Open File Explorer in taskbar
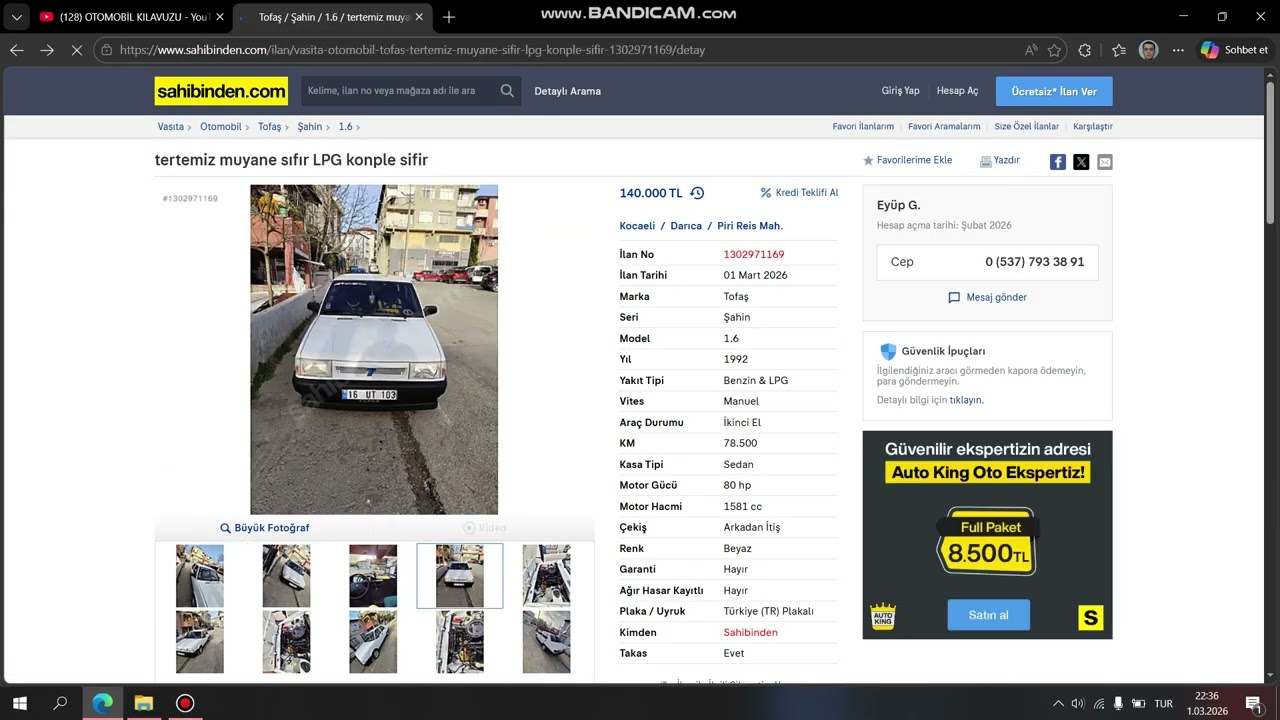The image size is (1280, 720). coord(143,703)
